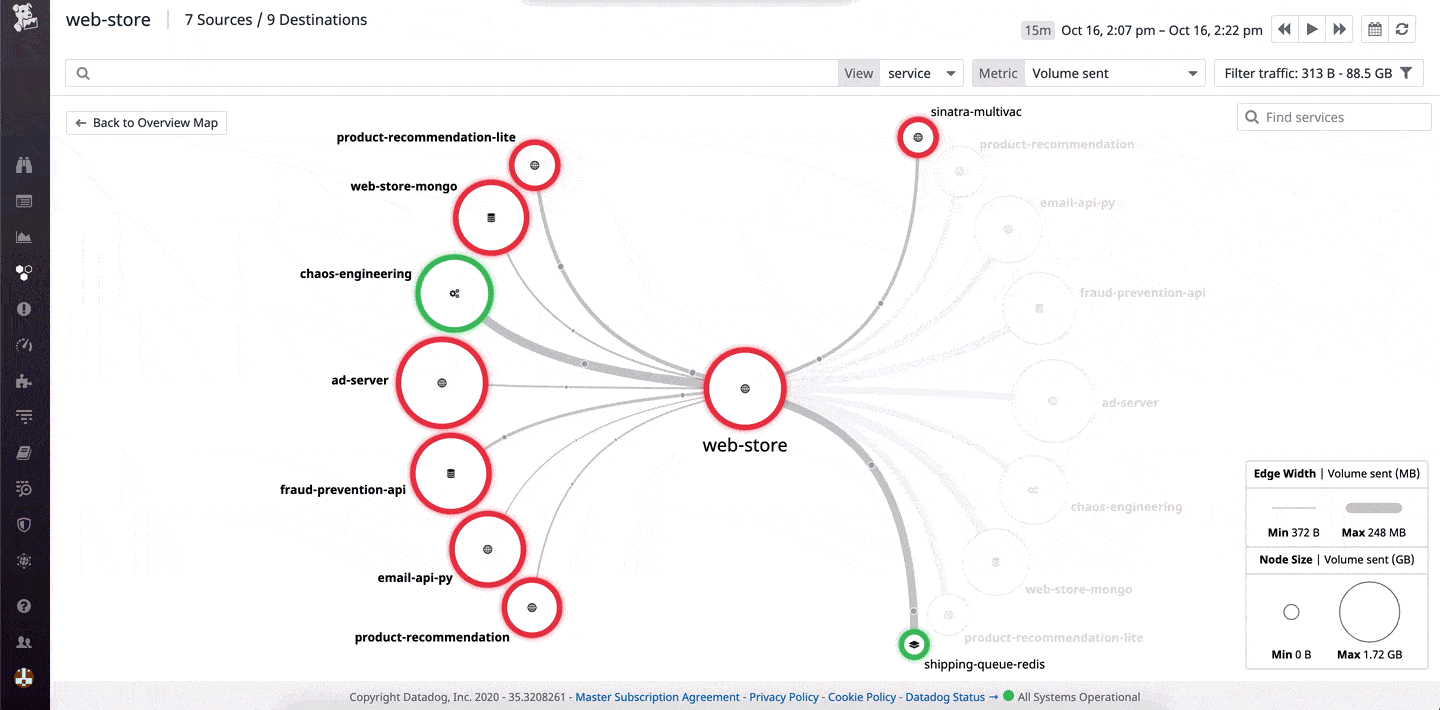Step the time range forward
Screen dimensions: 1440x710
tap(1339, 30)
